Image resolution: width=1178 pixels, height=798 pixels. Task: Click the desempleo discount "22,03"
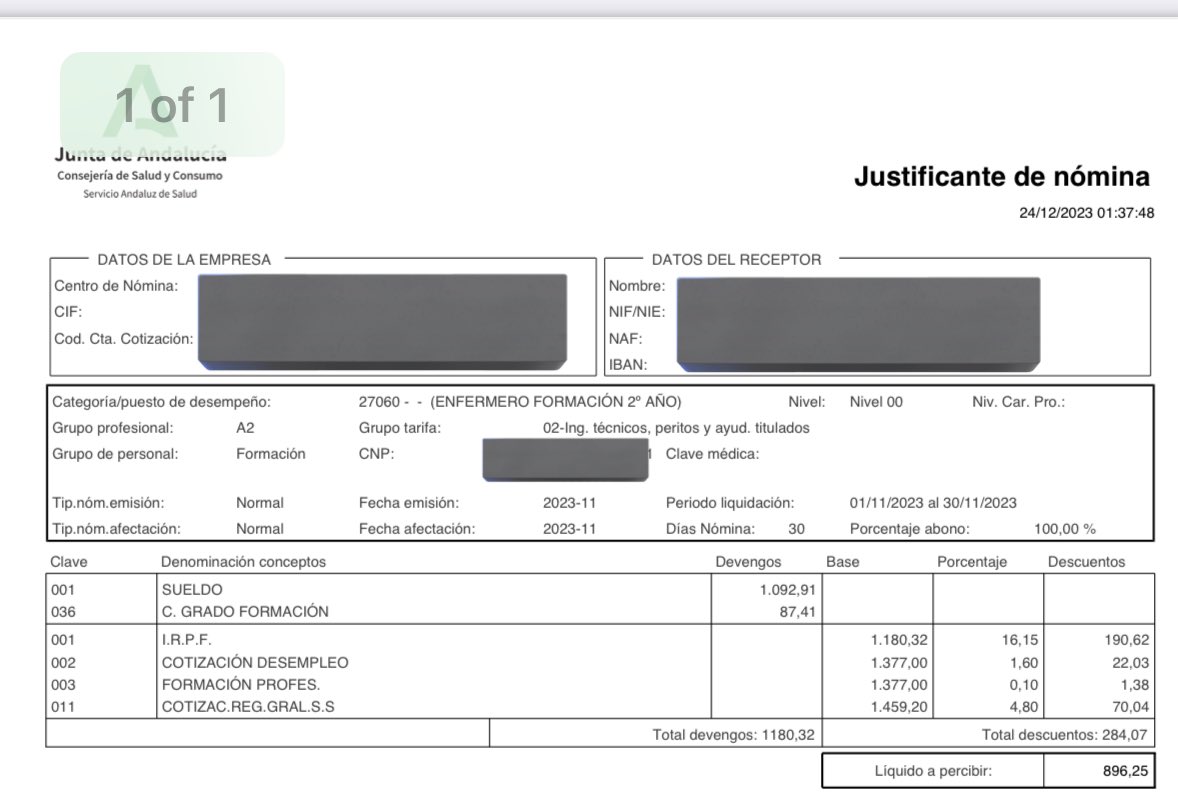tap(1131, 663)
